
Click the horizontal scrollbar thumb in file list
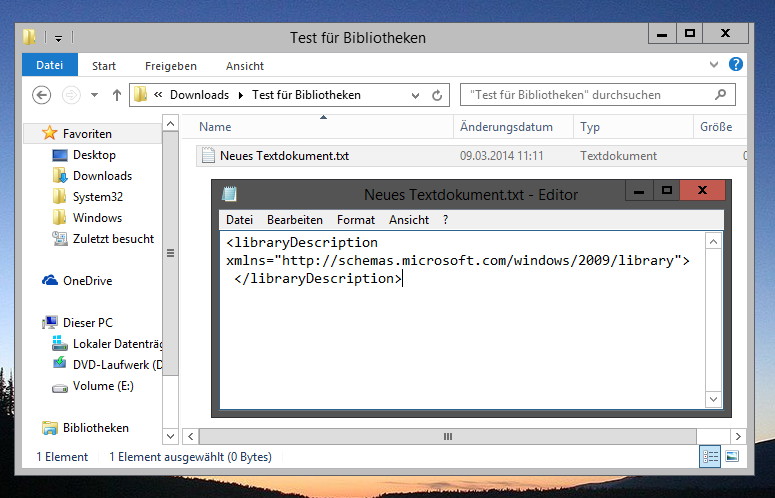[448, 437]
